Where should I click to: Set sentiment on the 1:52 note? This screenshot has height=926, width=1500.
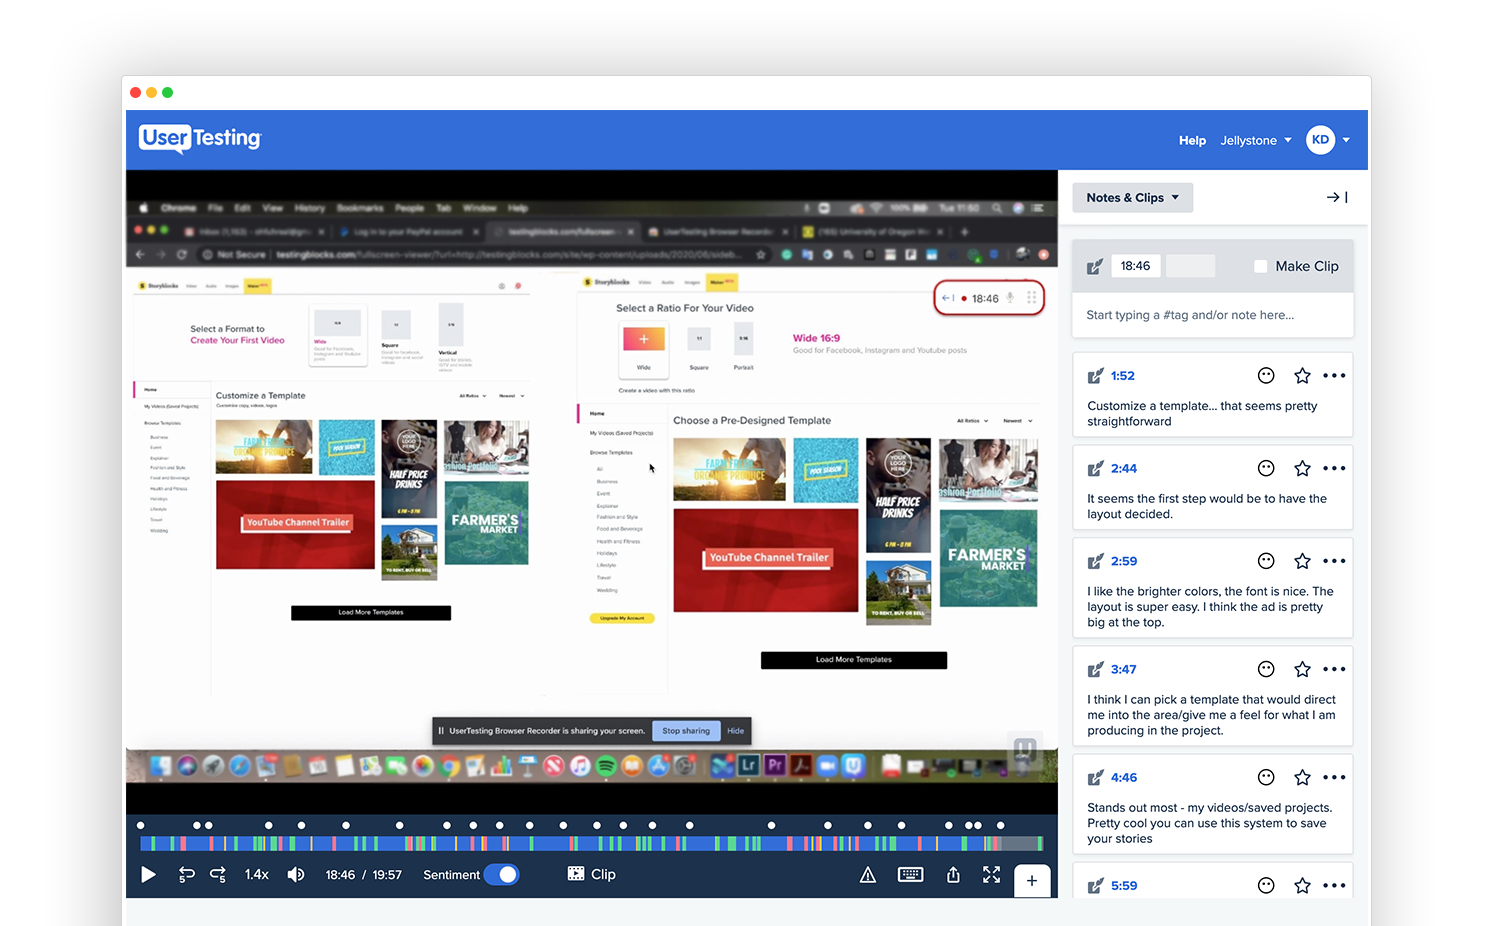tap(1266, 376)
